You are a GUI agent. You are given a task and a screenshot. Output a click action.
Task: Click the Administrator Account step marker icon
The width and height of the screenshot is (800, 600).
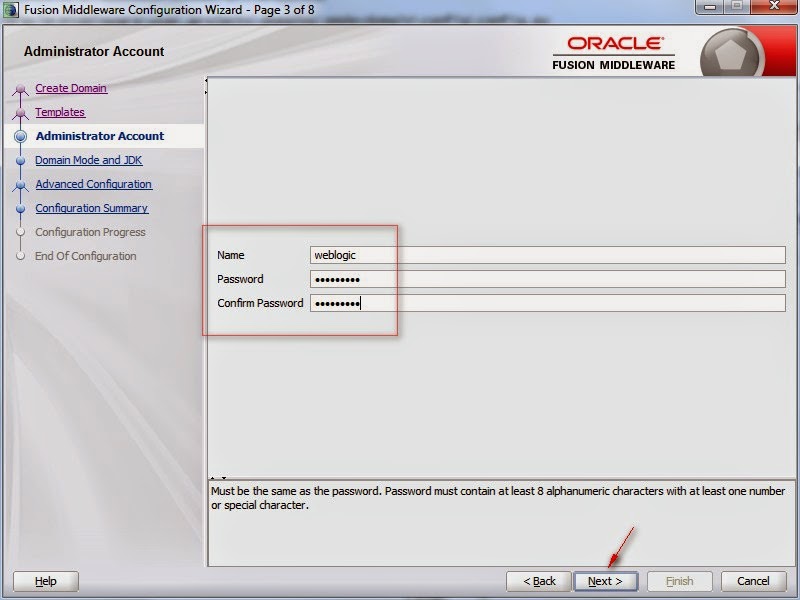tap(20, 136)
